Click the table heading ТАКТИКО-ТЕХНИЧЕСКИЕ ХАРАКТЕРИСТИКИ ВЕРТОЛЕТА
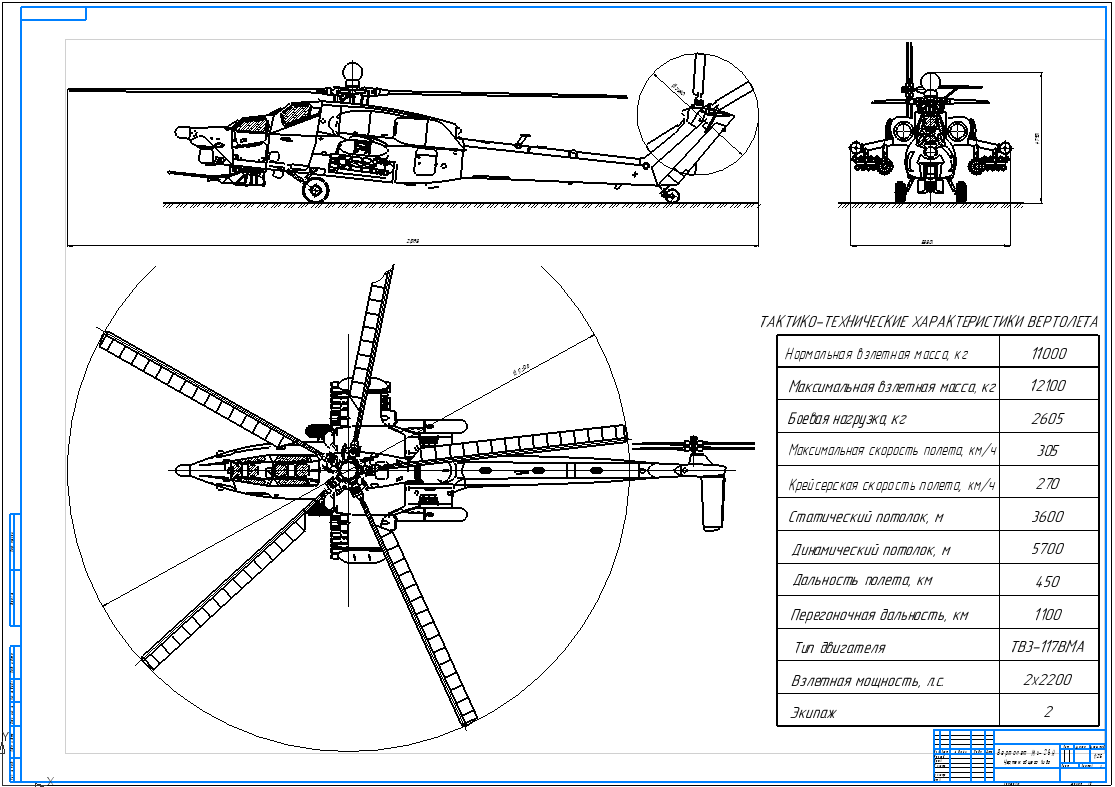This screenshot has height=787, width=1115. pyautogui.click(x=928, y=322)
